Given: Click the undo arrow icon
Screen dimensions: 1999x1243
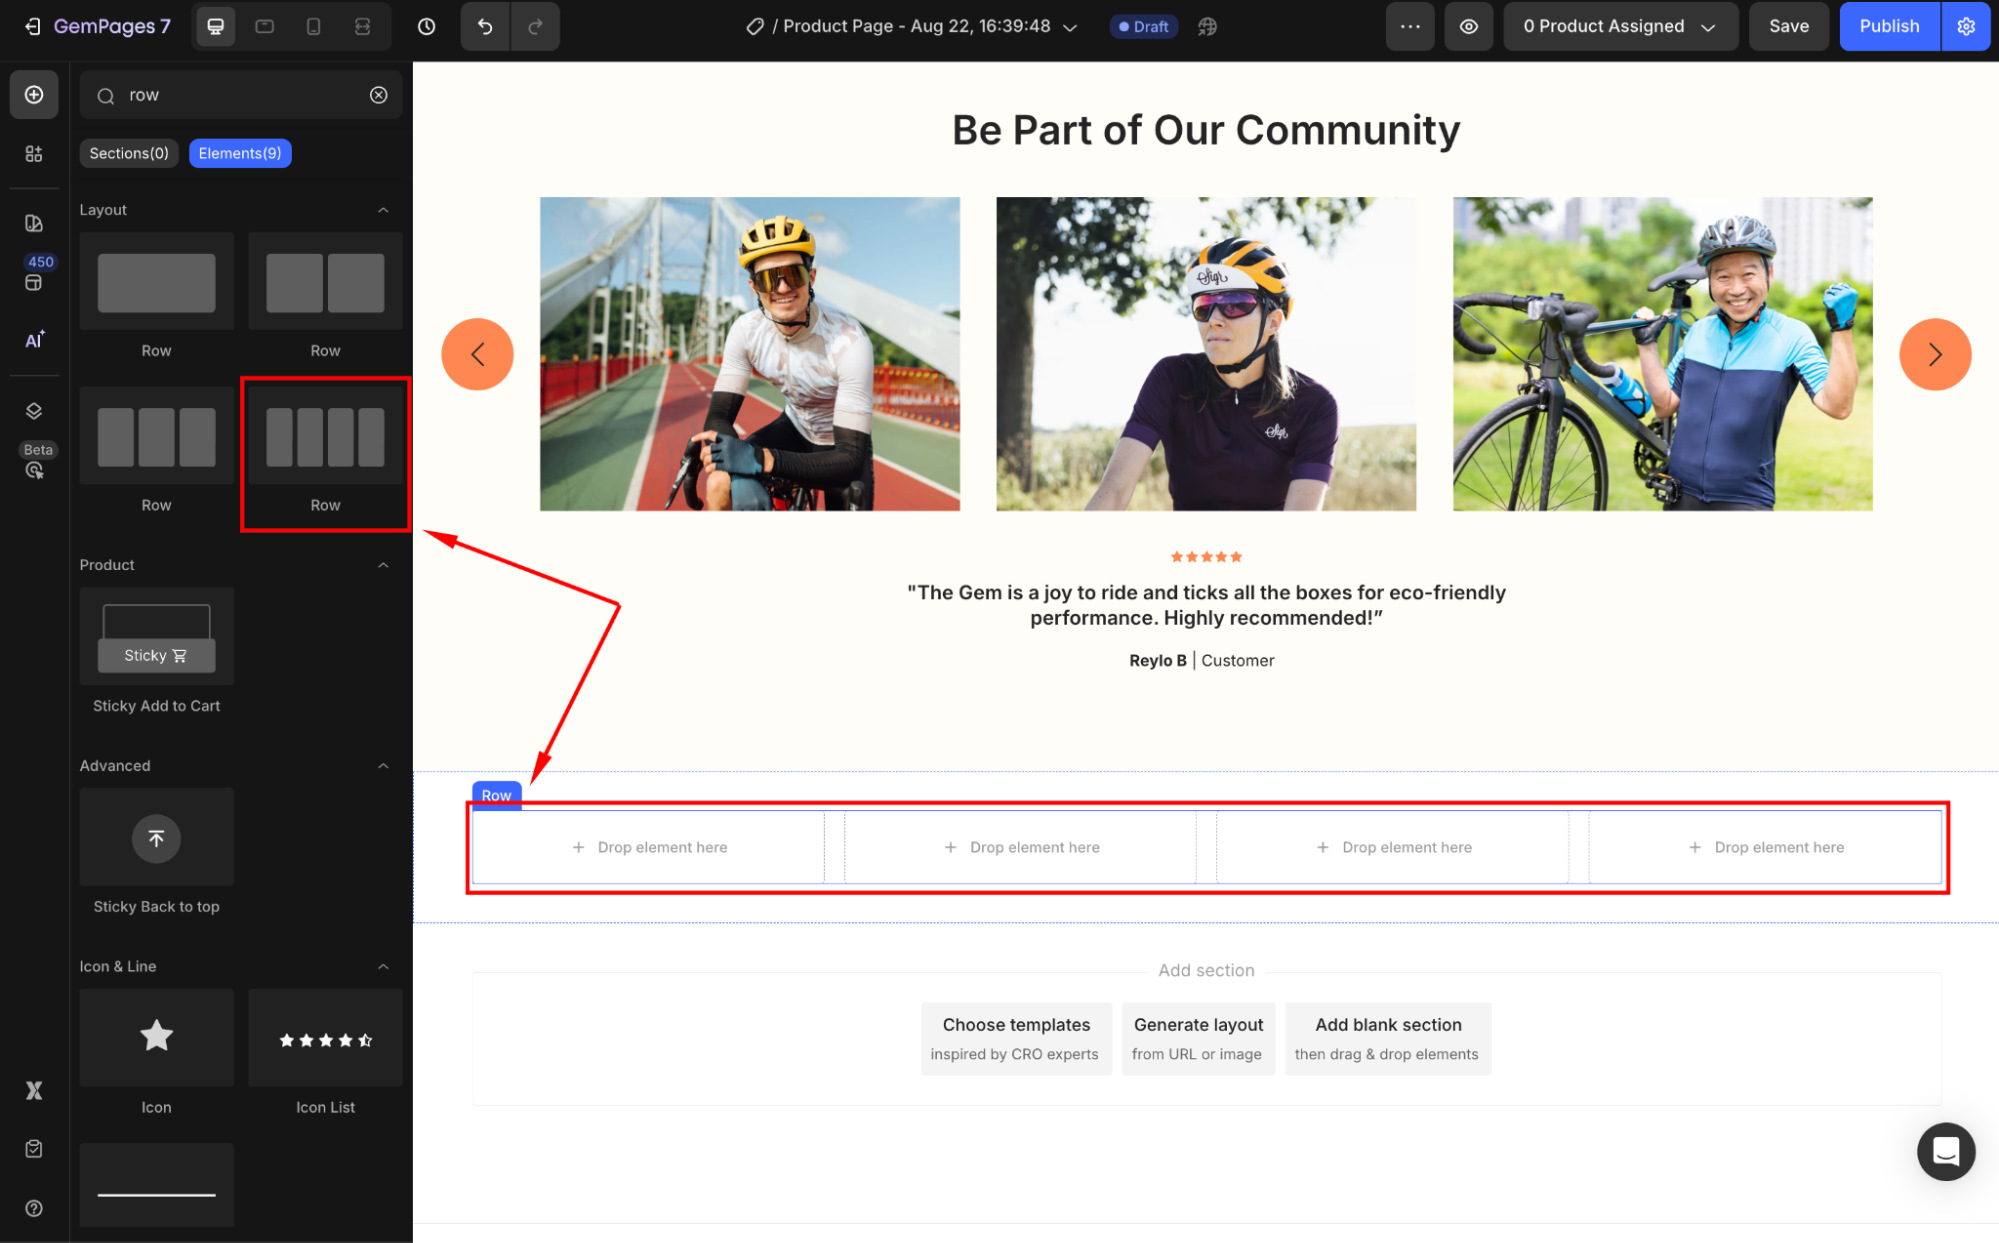Looking at the screenshot, I should pyautogui.click(x=485, y=27).
